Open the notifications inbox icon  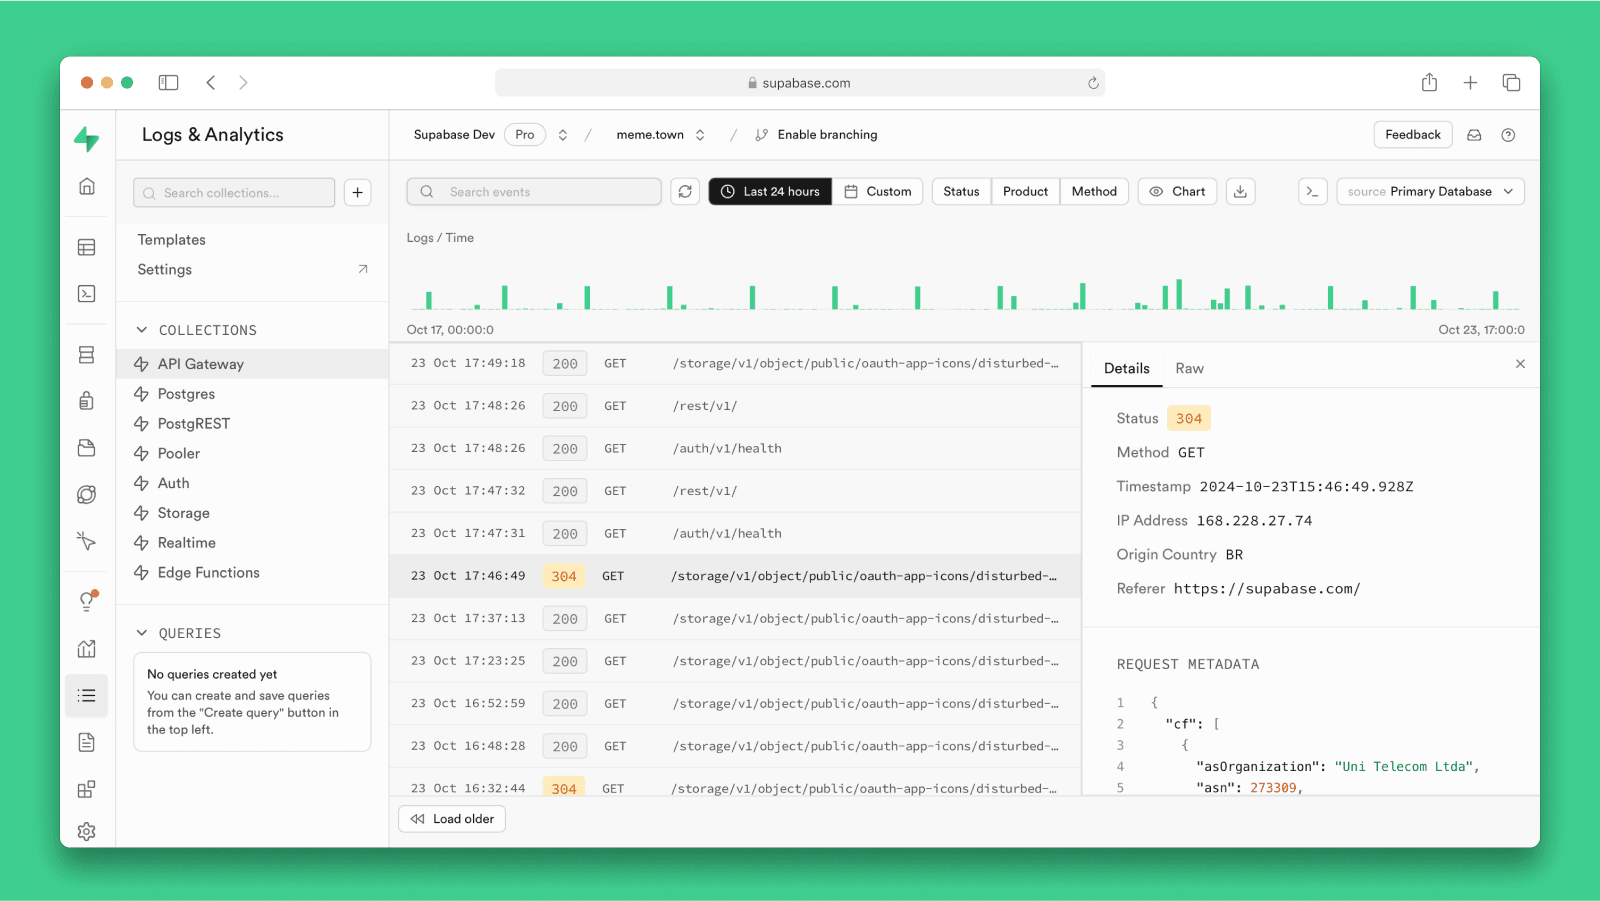tap(1474, 135)
